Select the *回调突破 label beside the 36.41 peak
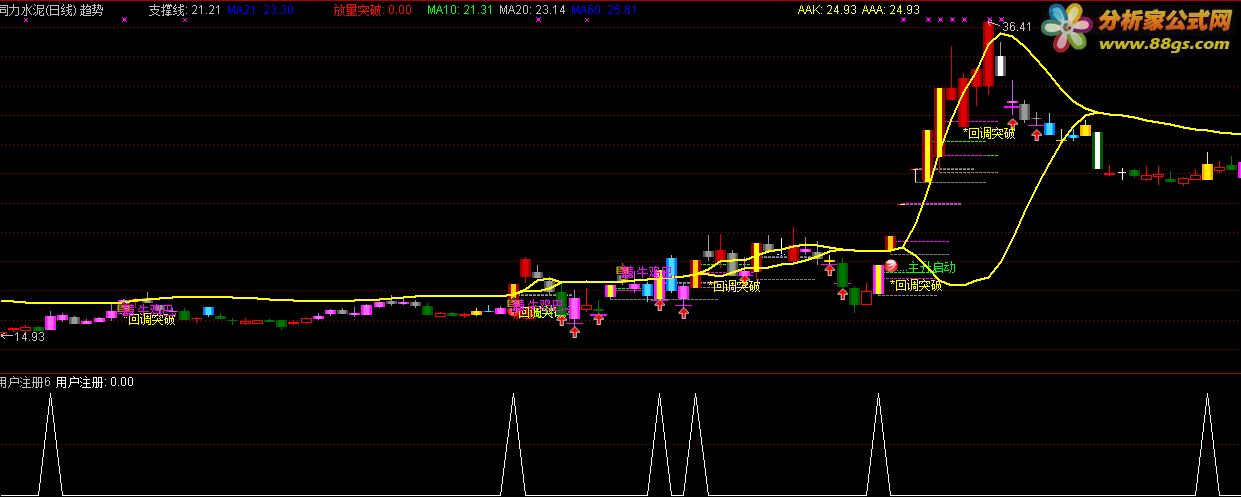The height and width of the screenshot is (497, 1241). tap(989, 132)
